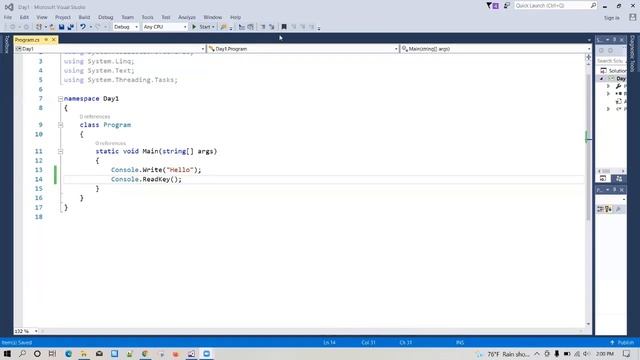The width and height of the screenshot is (640, 360).
Task: Open the editor zoom level dropdown
Action: (x=26, y=331)
